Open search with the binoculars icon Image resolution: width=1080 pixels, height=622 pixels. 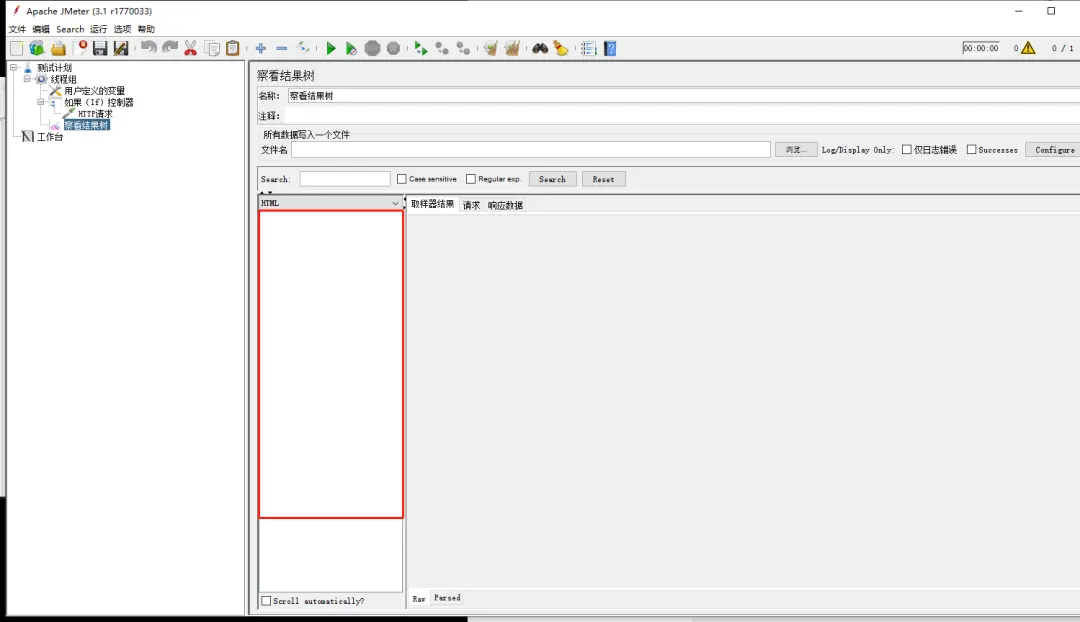[x=540, y=48]
